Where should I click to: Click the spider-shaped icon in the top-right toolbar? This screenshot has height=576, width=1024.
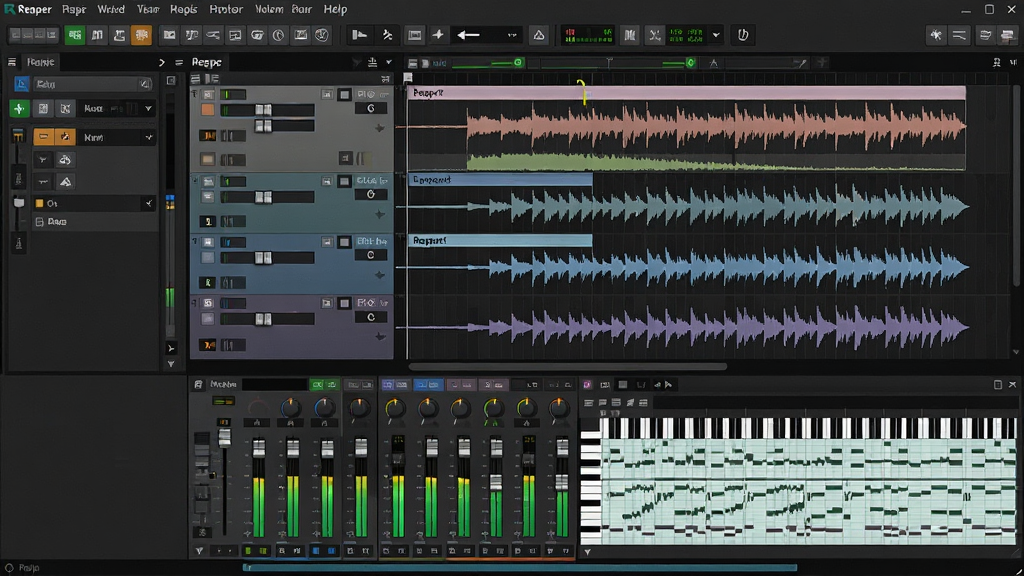tap(936, 35)
